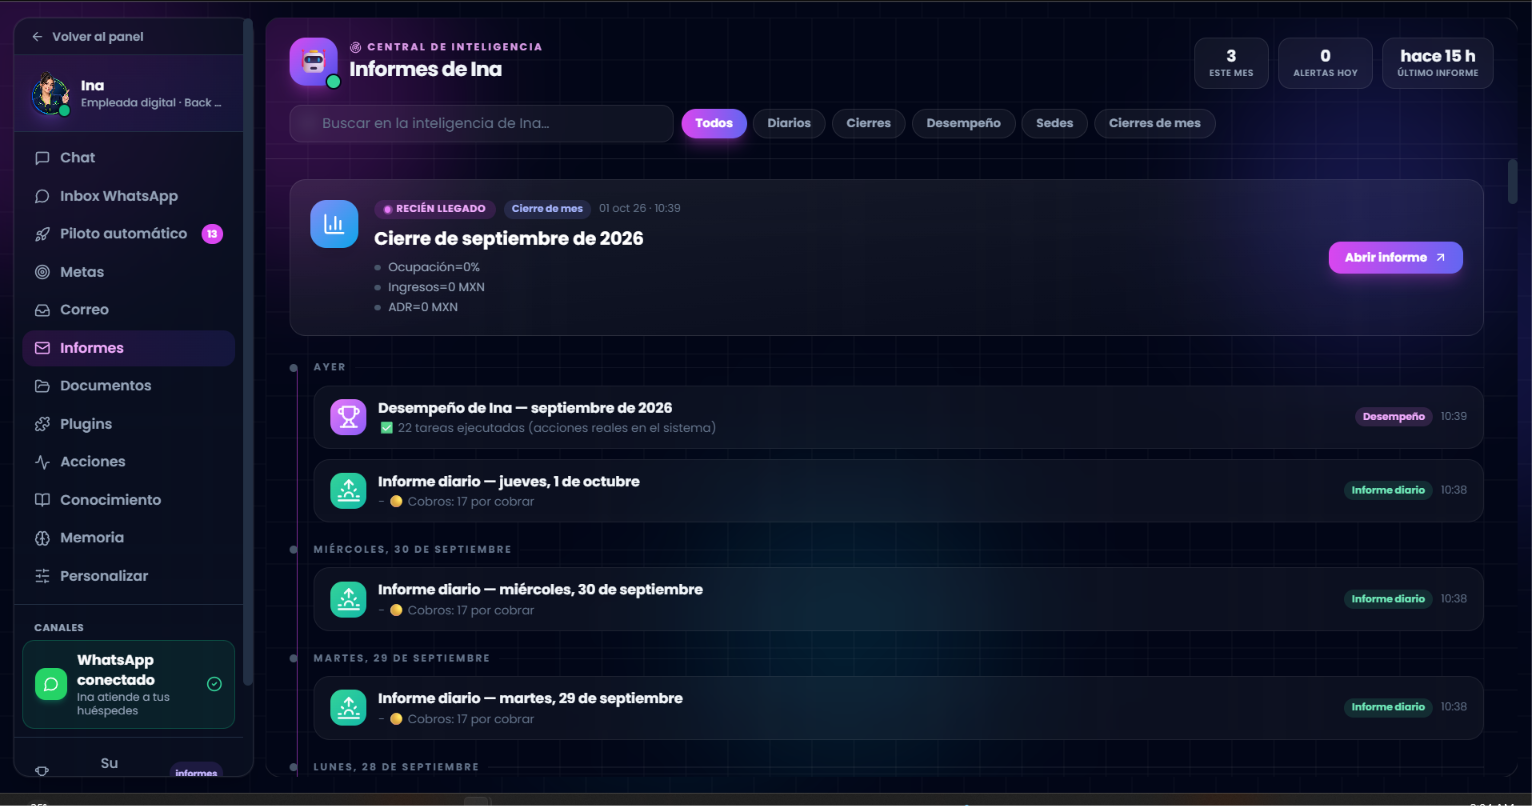Screen dimensions: 1532x806
Task: Click the main report list scrollbar
Action: click(1513, 181)
